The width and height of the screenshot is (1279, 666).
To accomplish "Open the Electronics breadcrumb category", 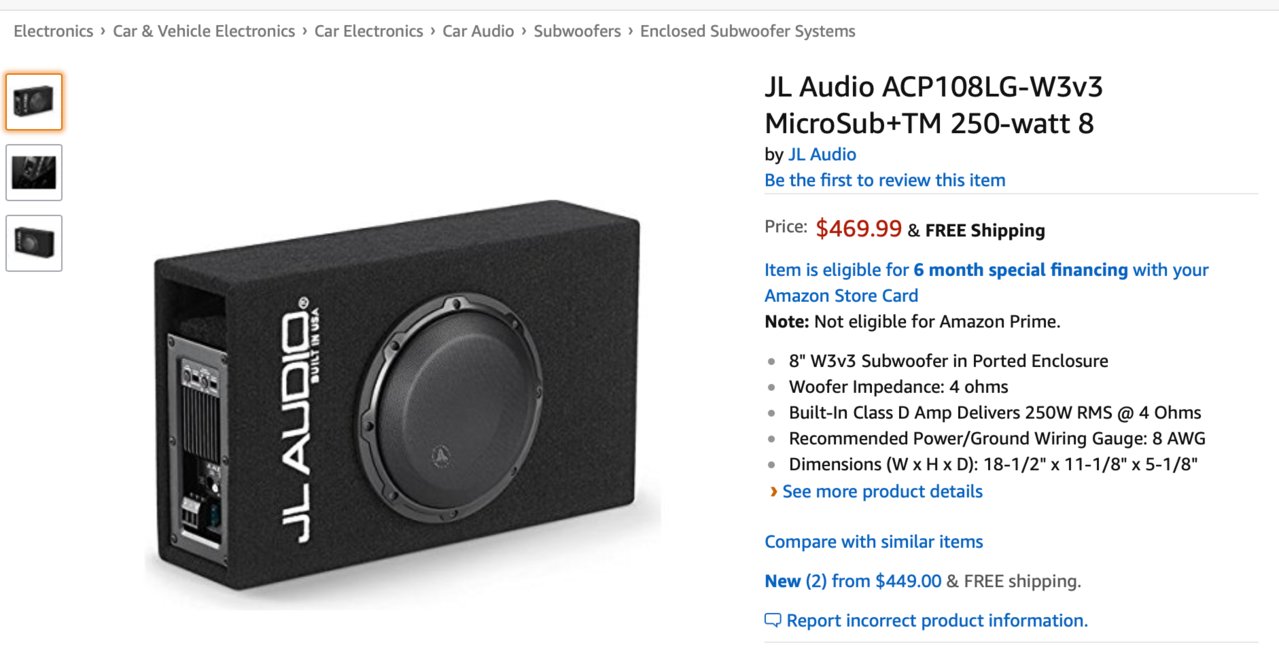I will 53,31.
